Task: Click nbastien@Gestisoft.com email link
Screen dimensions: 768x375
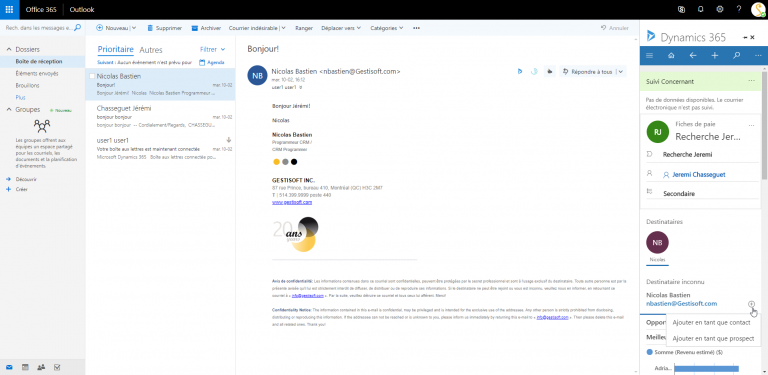Action: click(x=682, y=304)
